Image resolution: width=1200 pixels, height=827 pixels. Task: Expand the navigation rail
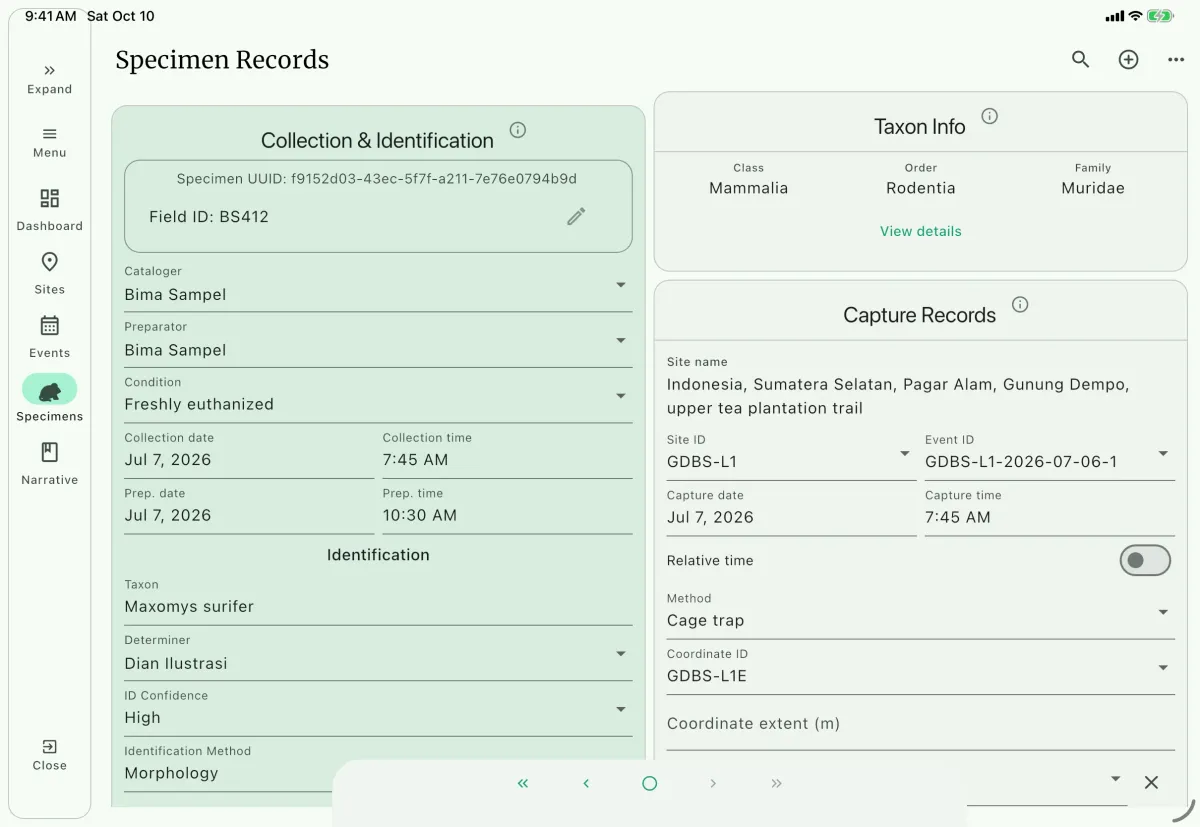click(49, 79)
